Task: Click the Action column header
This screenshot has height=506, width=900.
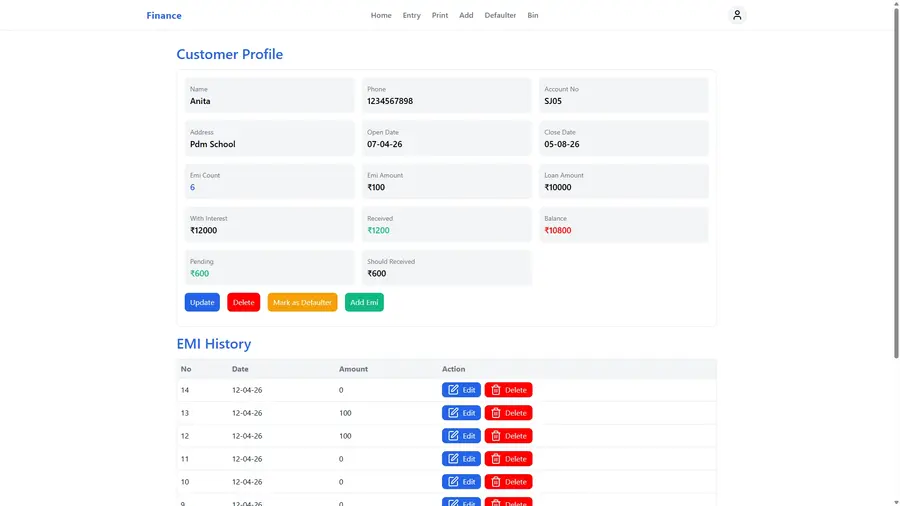Action: coord(453,369)
